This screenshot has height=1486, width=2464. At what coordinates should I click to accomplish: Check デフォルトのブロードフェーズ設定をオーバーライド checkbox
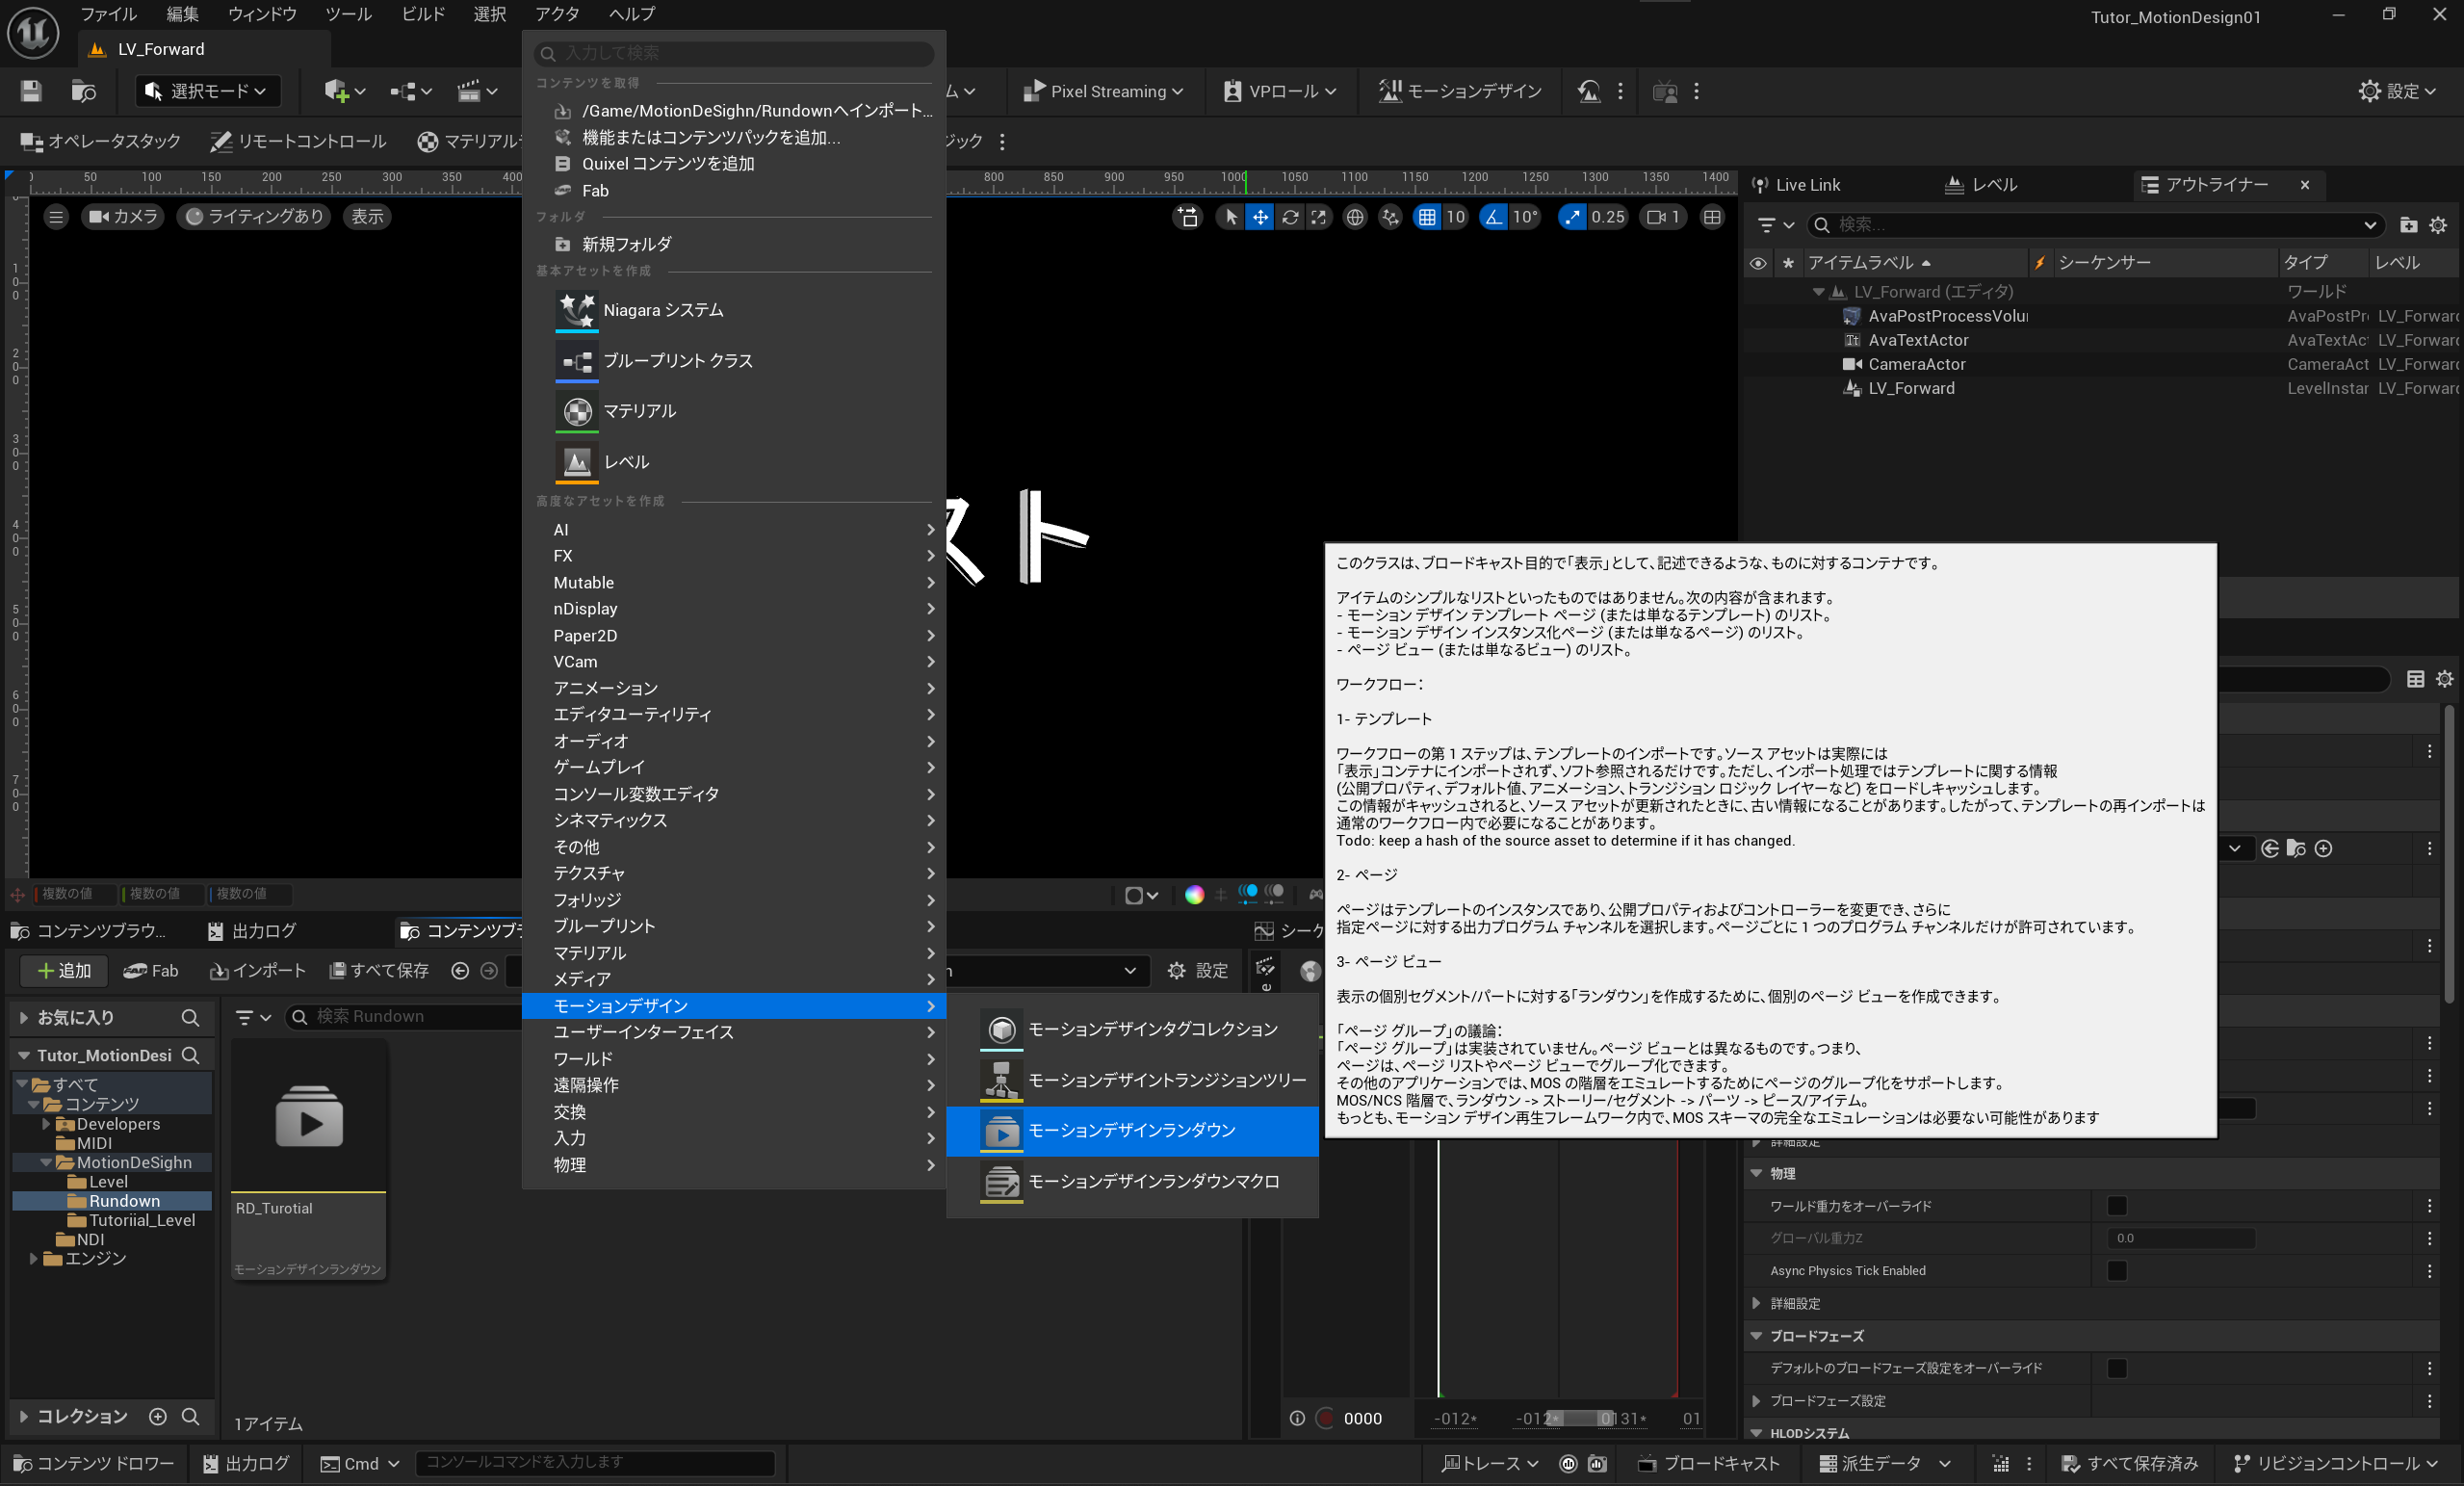[x=2116, y=1368]
